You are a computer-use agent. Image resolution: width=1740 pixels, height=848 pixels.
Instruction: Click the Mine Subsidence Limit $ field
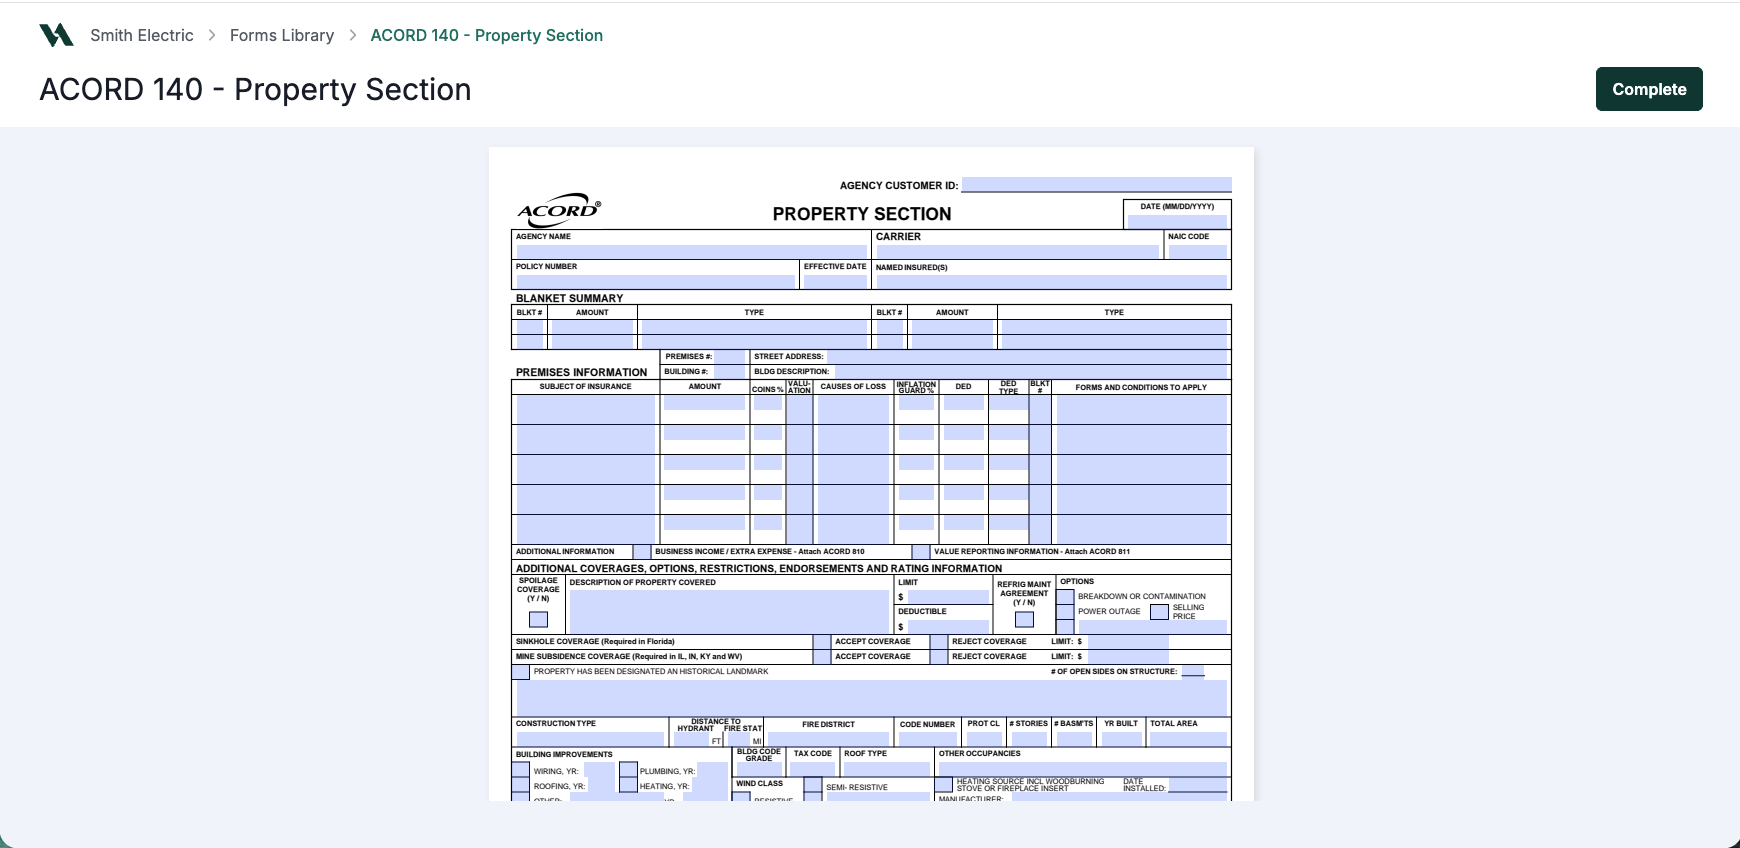tap(1128, 657)
